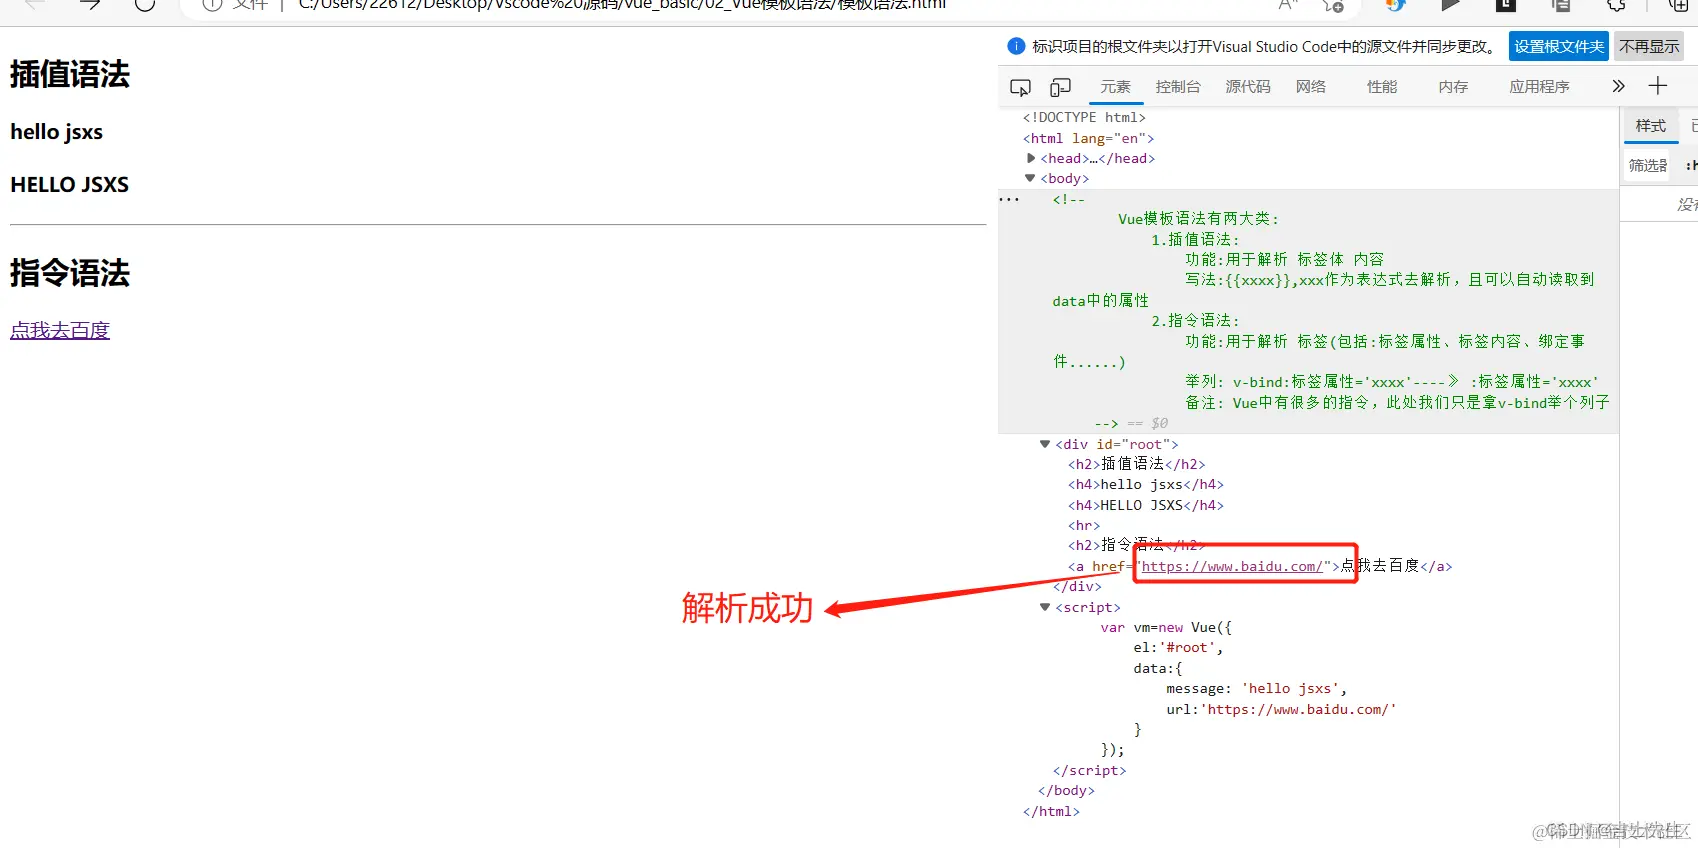Activate the inspect element picker icon
This screenshot has height=848, width=1698.
tap(1020, 88)
